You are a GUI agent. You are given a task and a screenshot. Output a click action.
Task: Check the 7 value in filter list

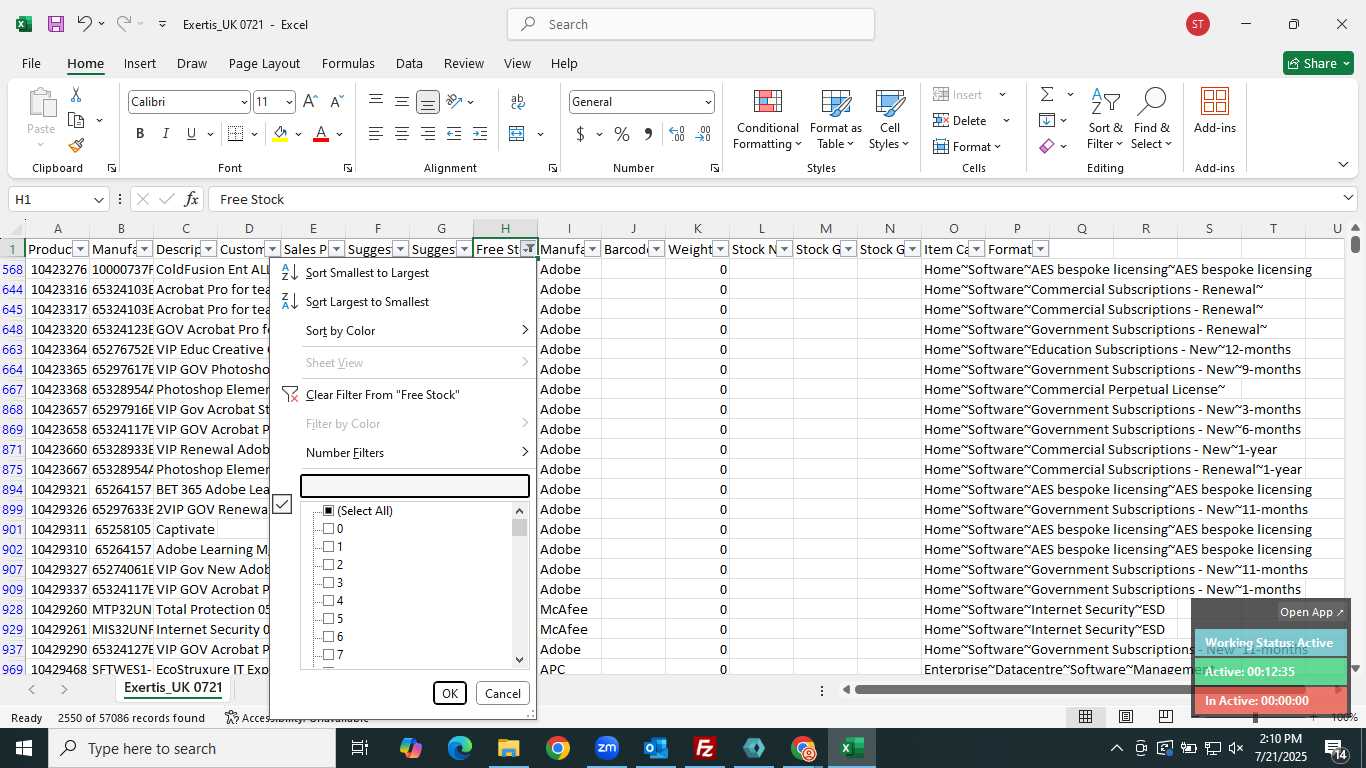(328, 655)
